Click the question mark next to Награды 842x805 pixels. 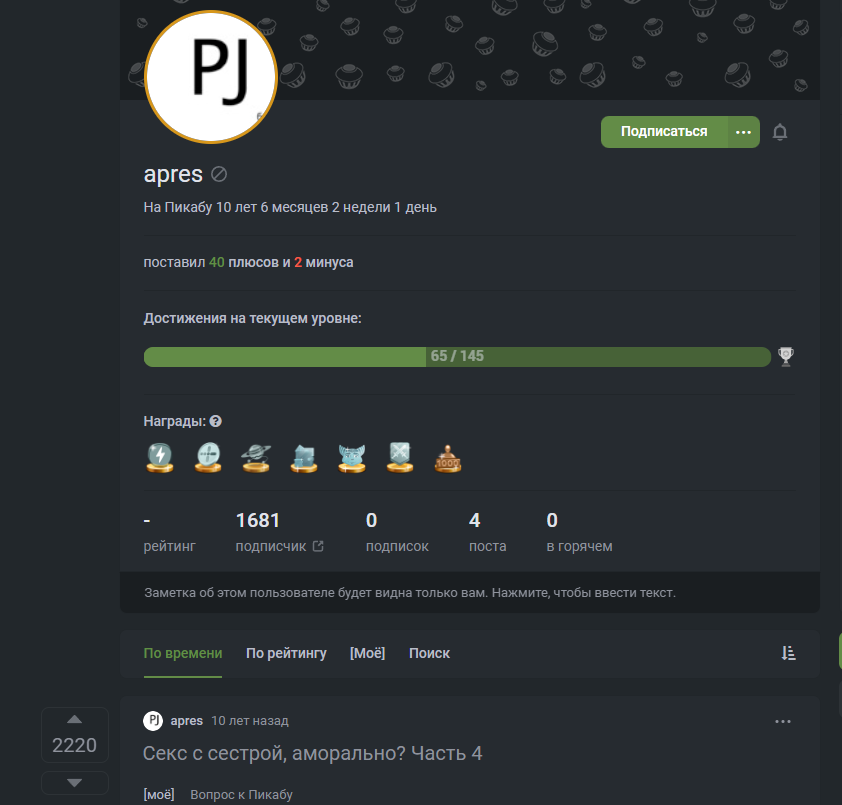[x=215, y=422]
